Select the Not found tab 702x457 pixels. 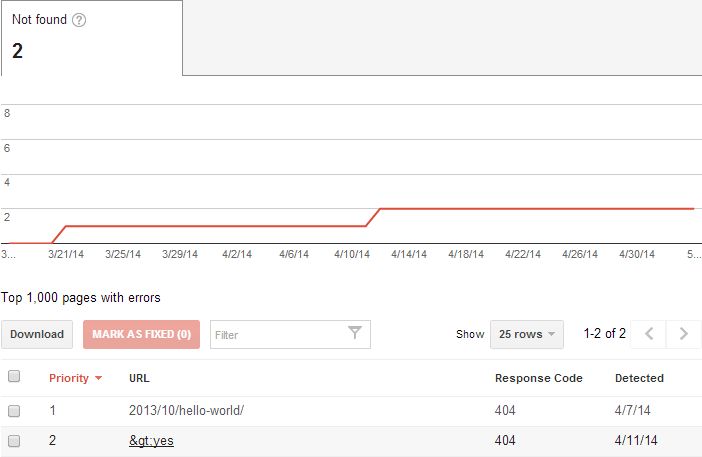[91, 38]
